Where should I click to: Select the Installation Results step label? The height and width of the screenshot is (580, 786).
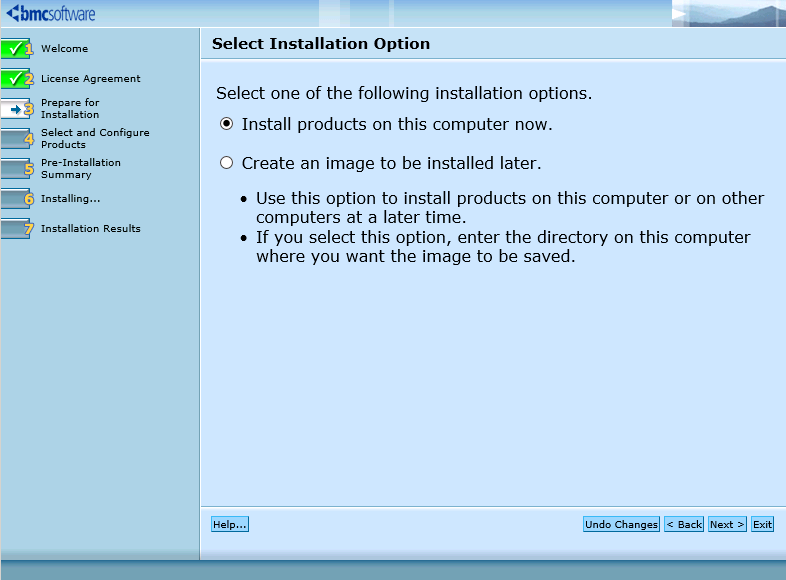91,229
